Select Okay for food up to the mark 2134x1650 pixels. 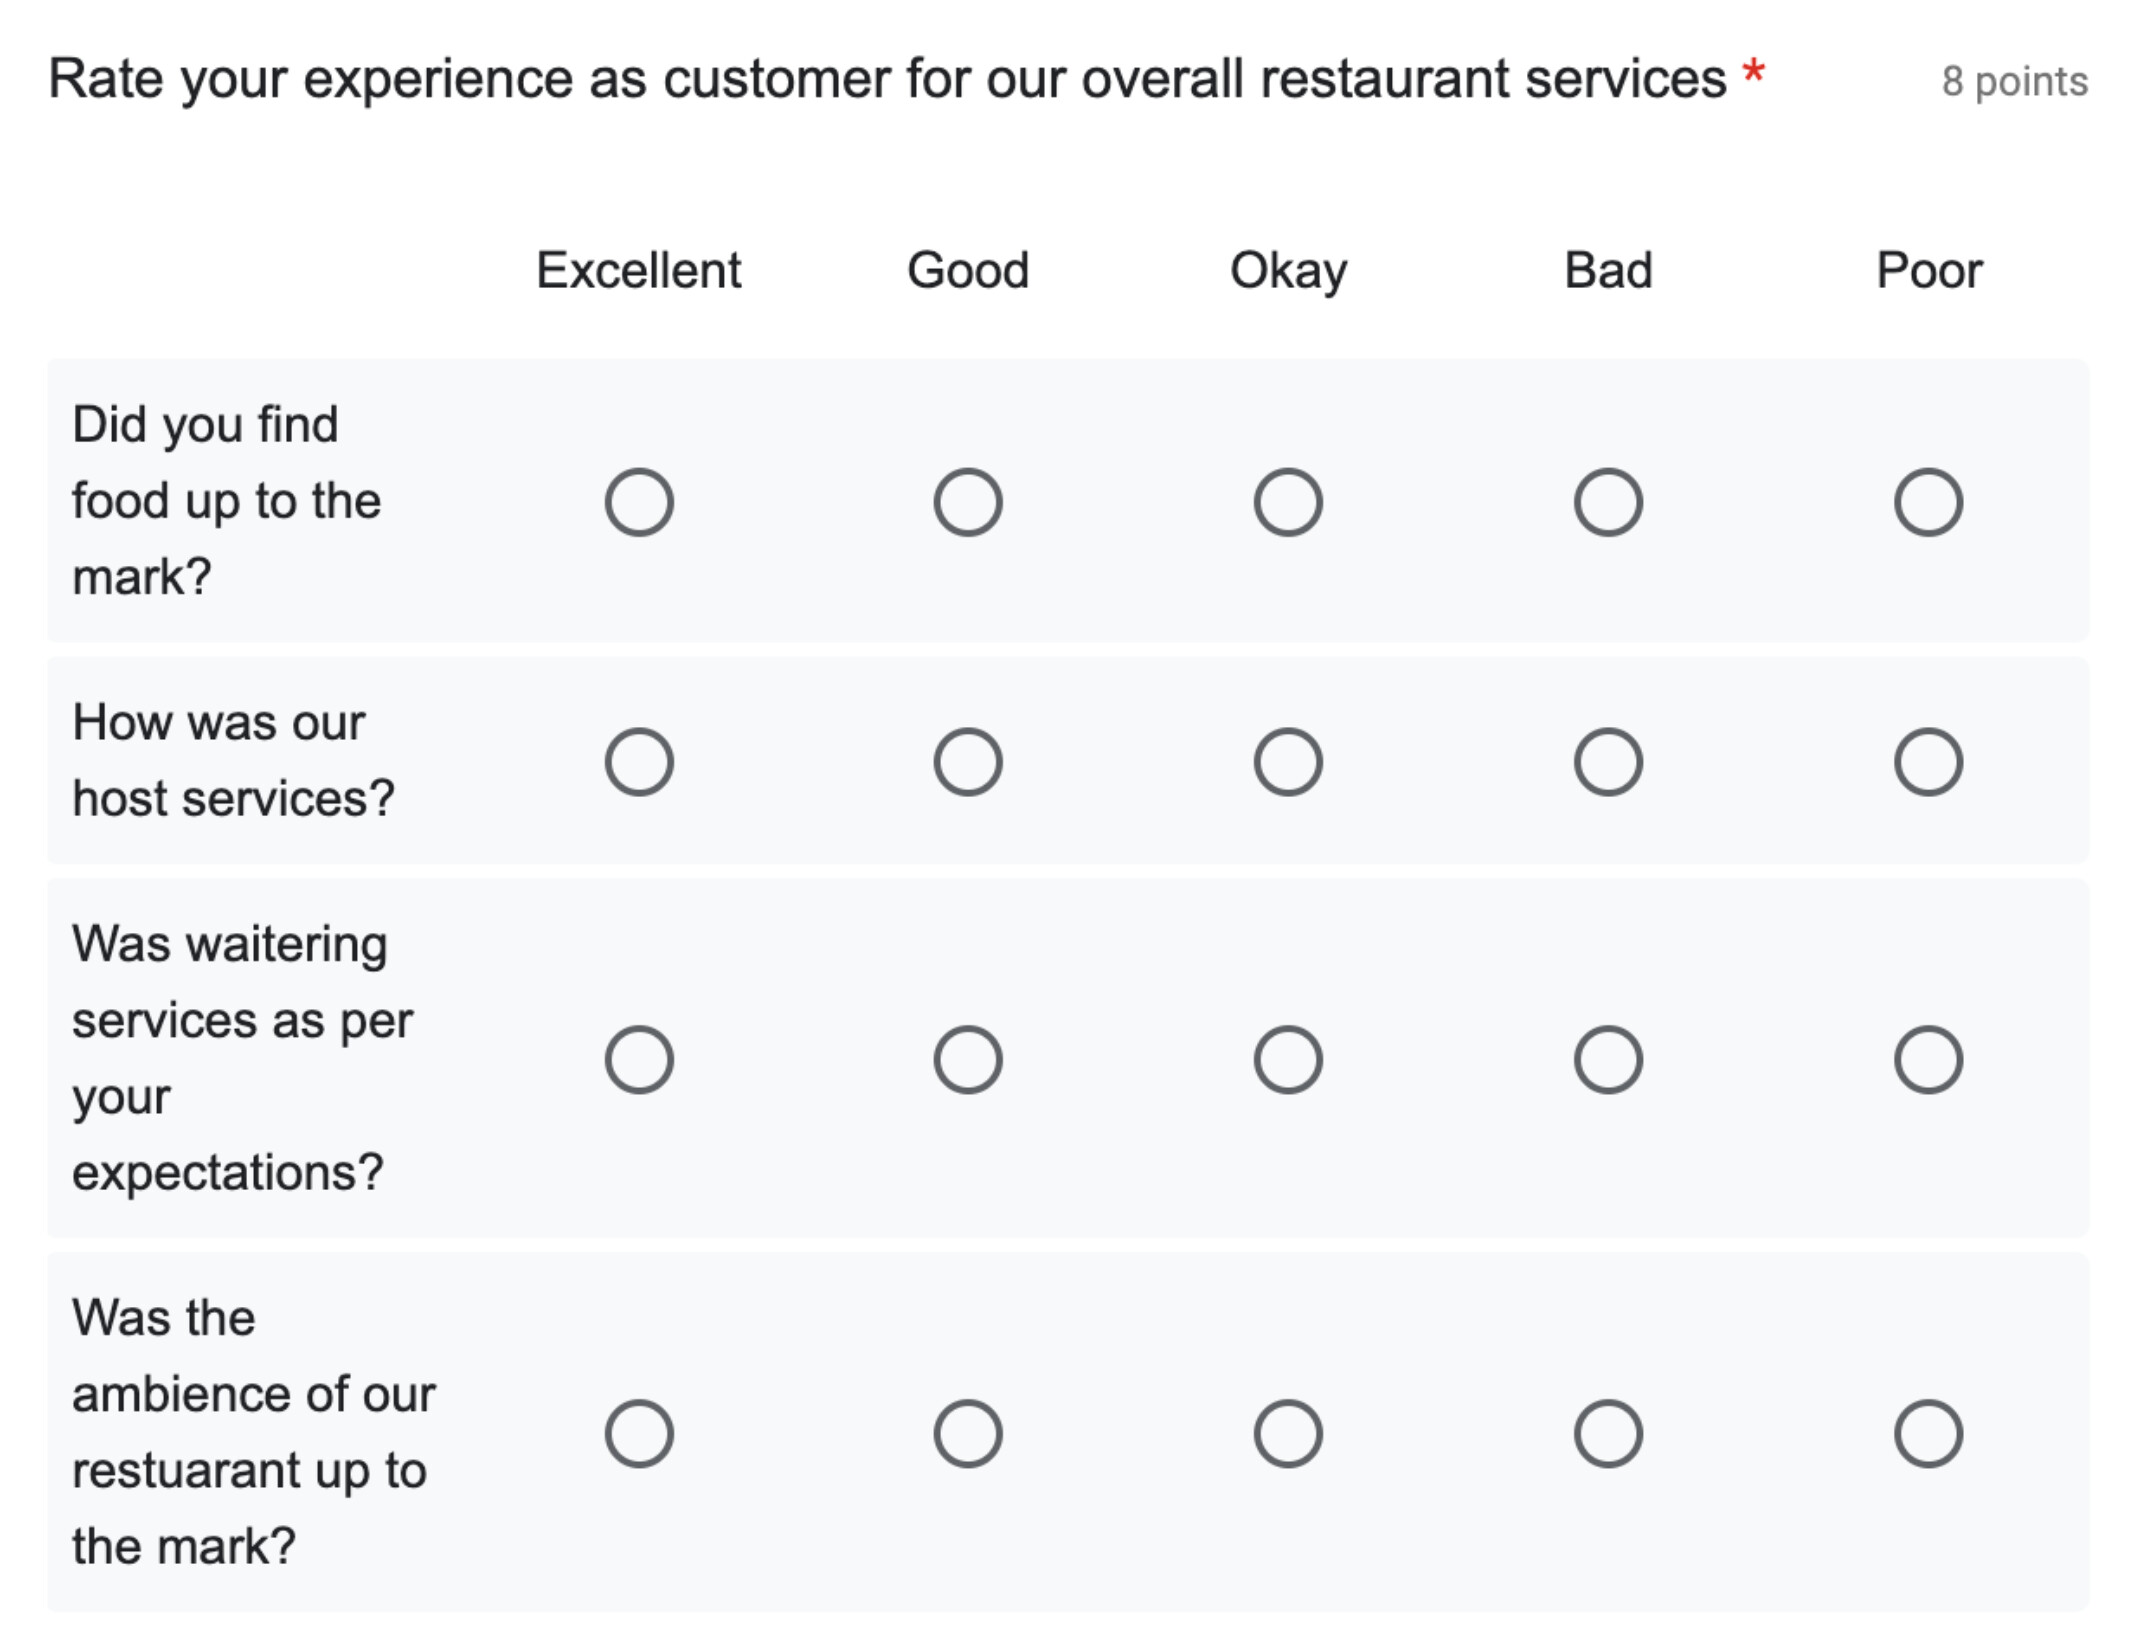click(x=1288, y=502)
